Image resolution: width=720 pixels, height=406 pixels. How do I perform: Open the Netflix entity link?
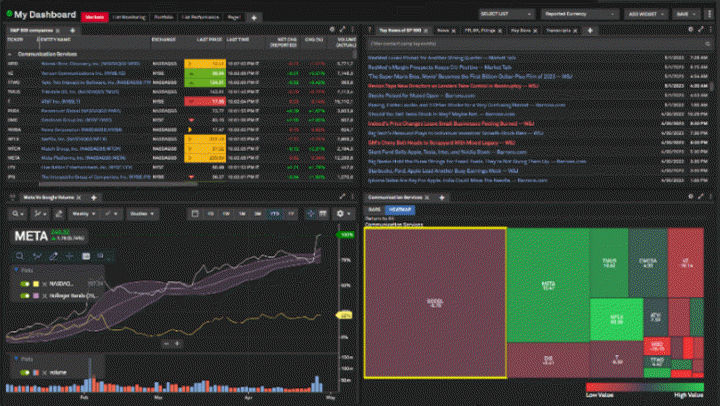click(73, 139)
